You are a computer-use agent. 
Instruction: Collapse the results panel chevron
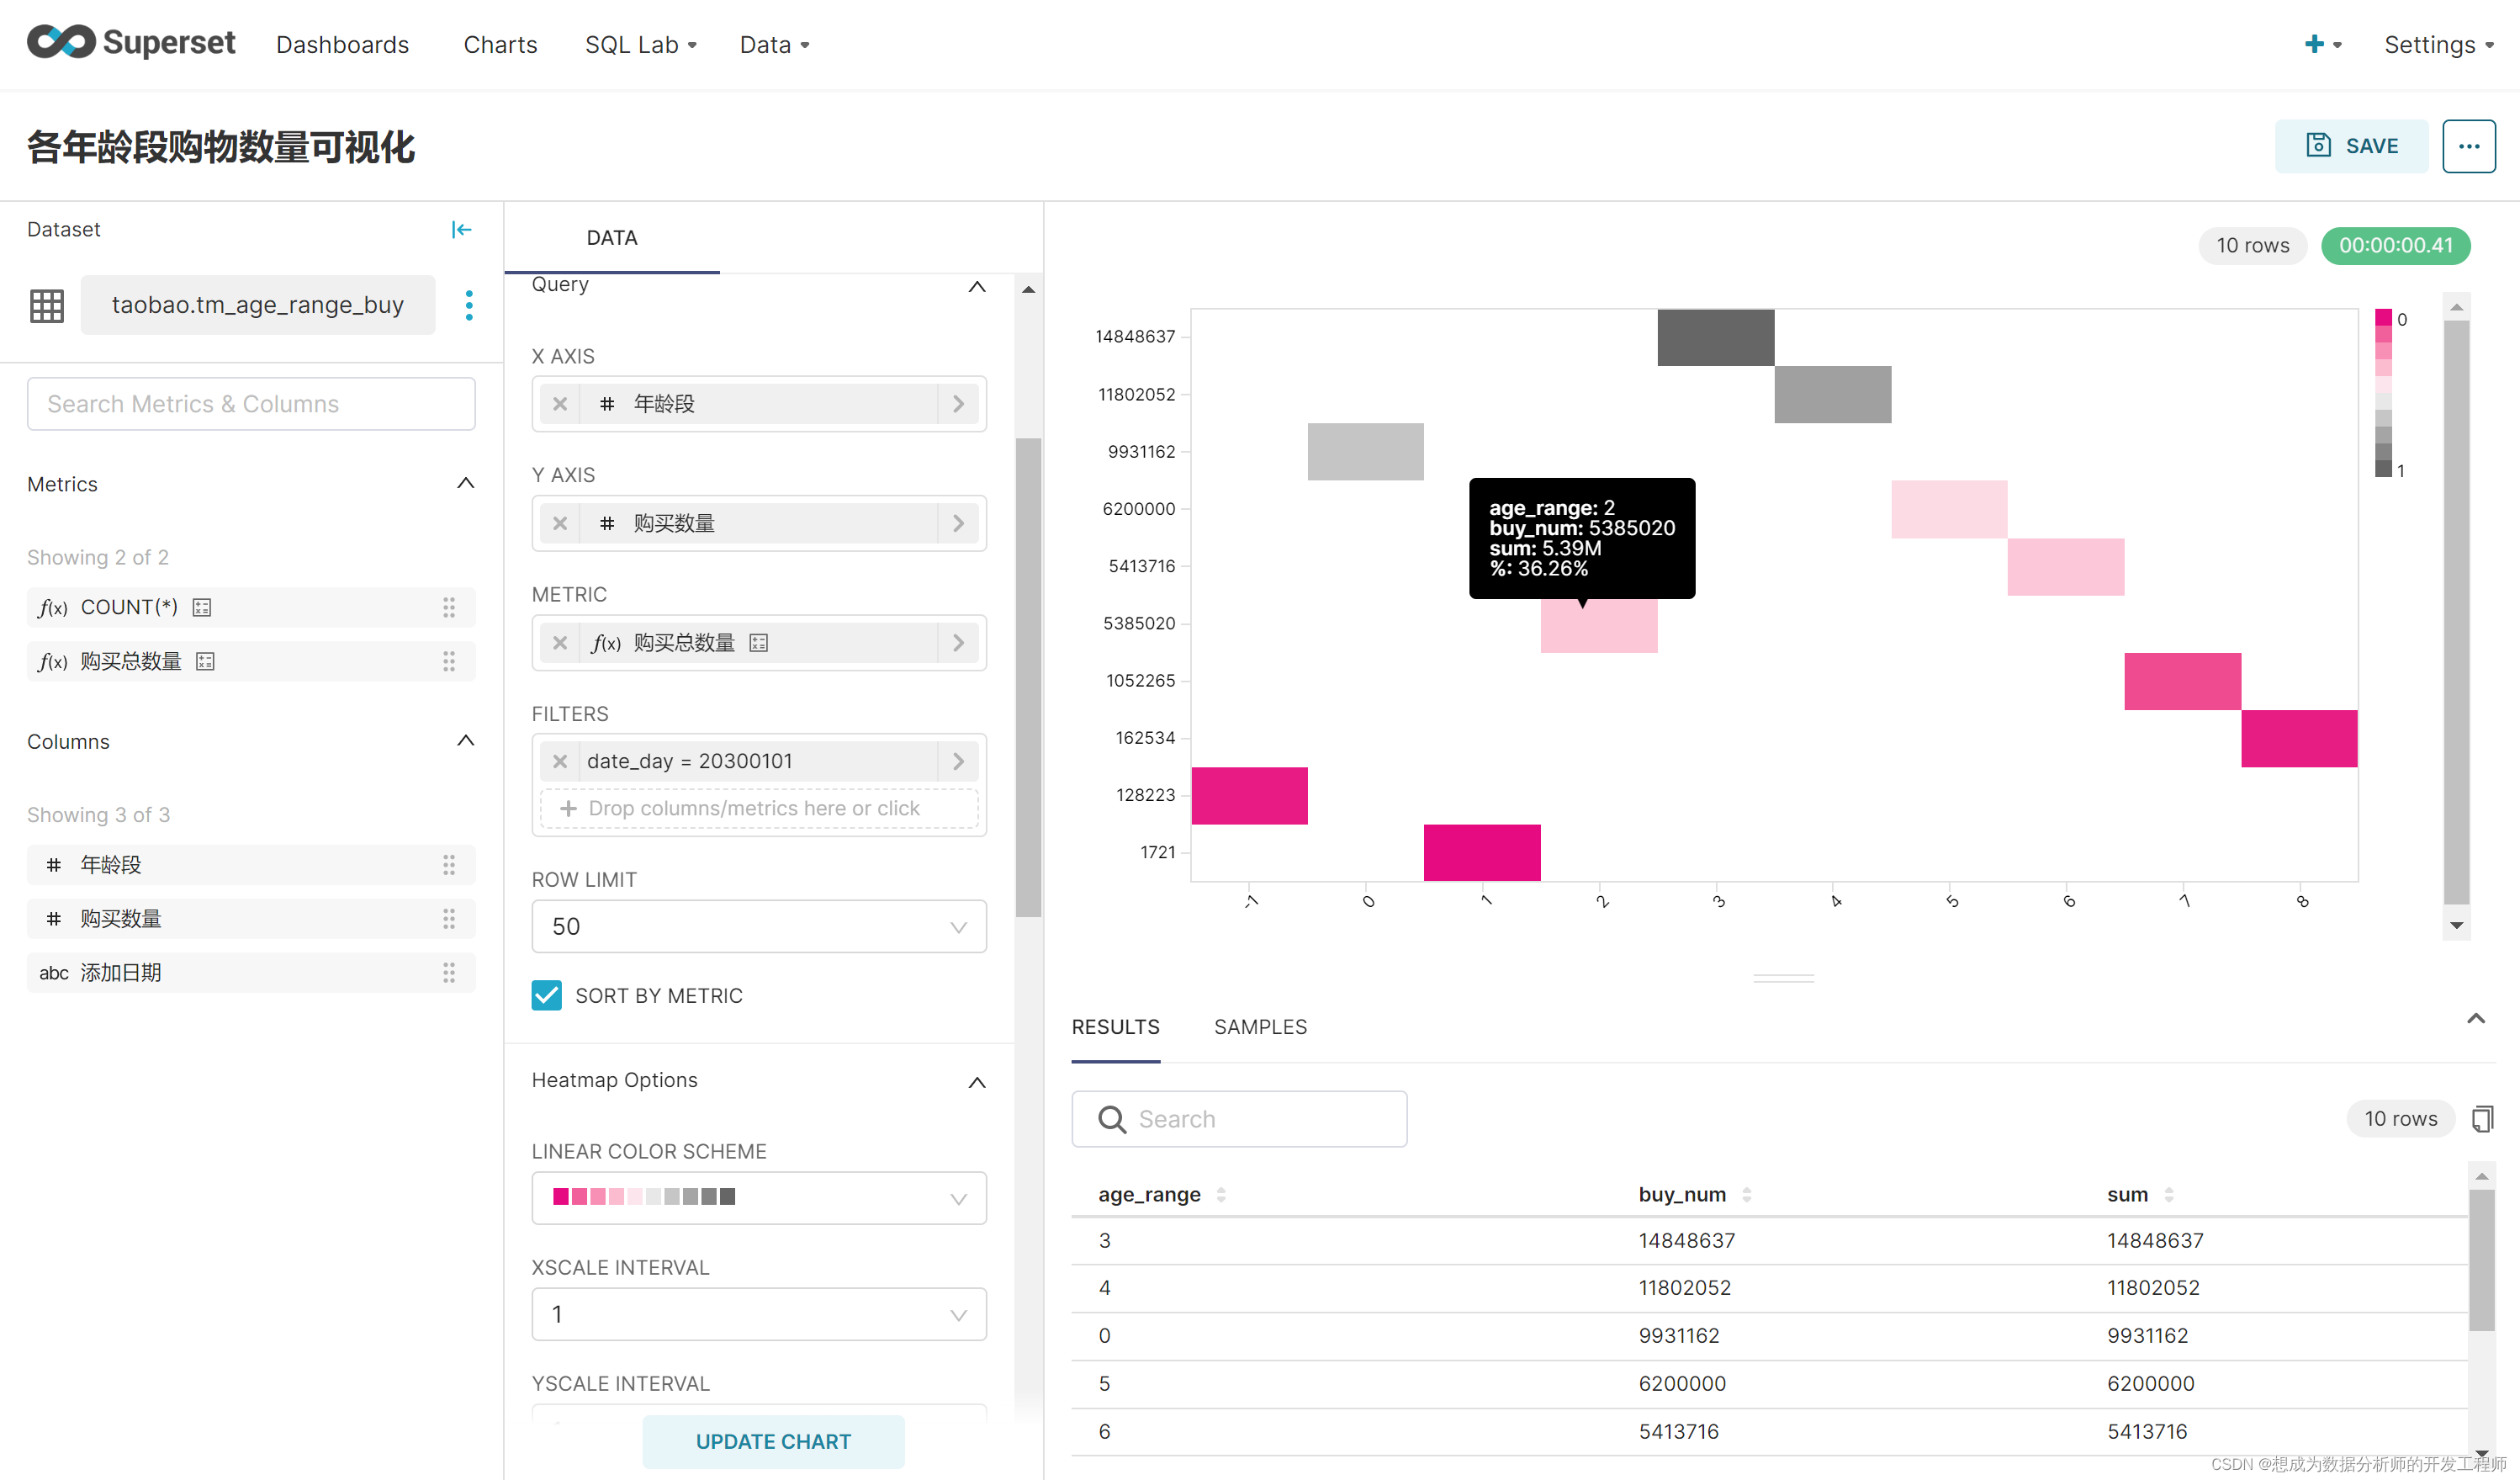(x=2475, y=1019)
